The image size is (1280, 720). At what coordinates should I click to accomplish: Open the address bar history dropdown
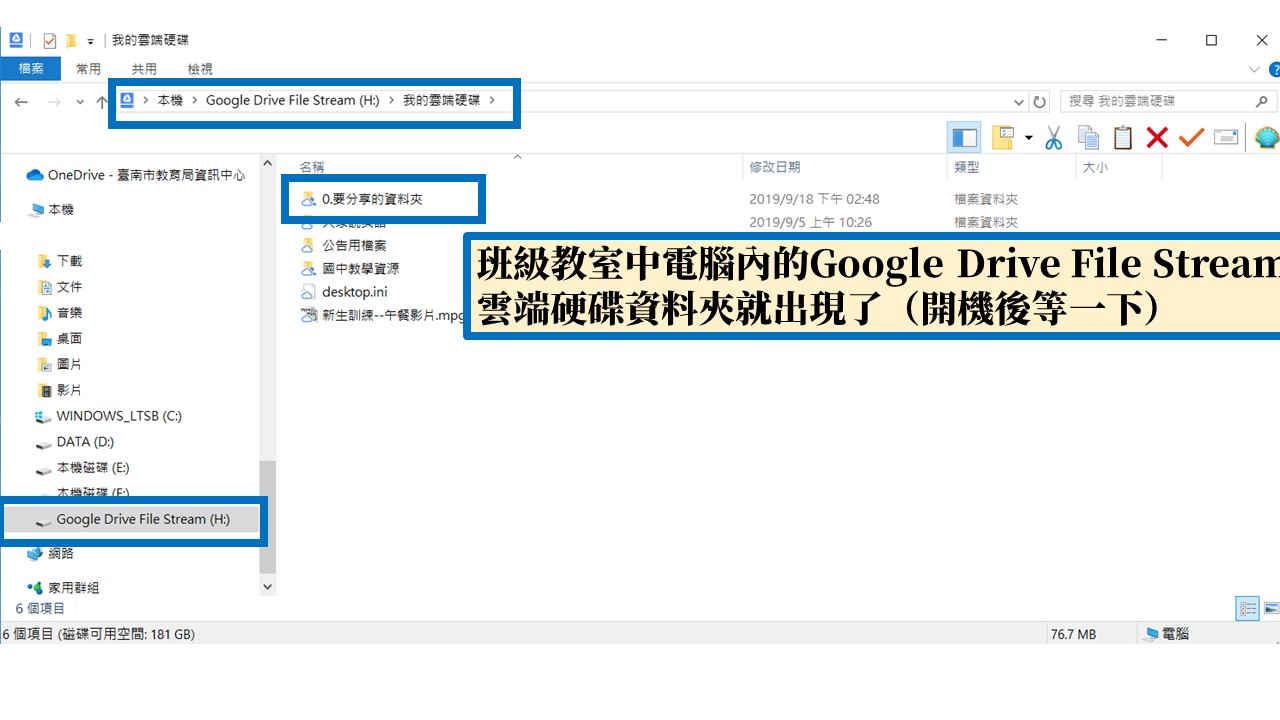pos(1019,101)
